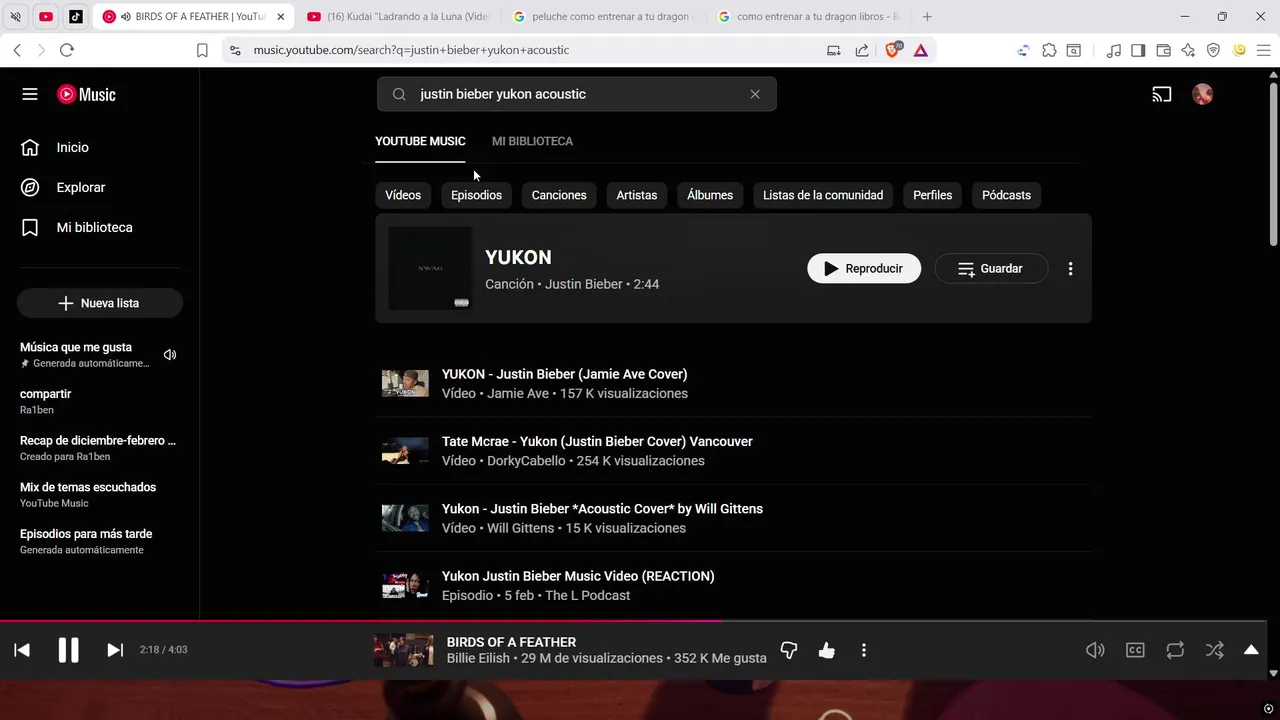
Task: Toggle repeat mode in the player bar
Action: point(1175,650)
